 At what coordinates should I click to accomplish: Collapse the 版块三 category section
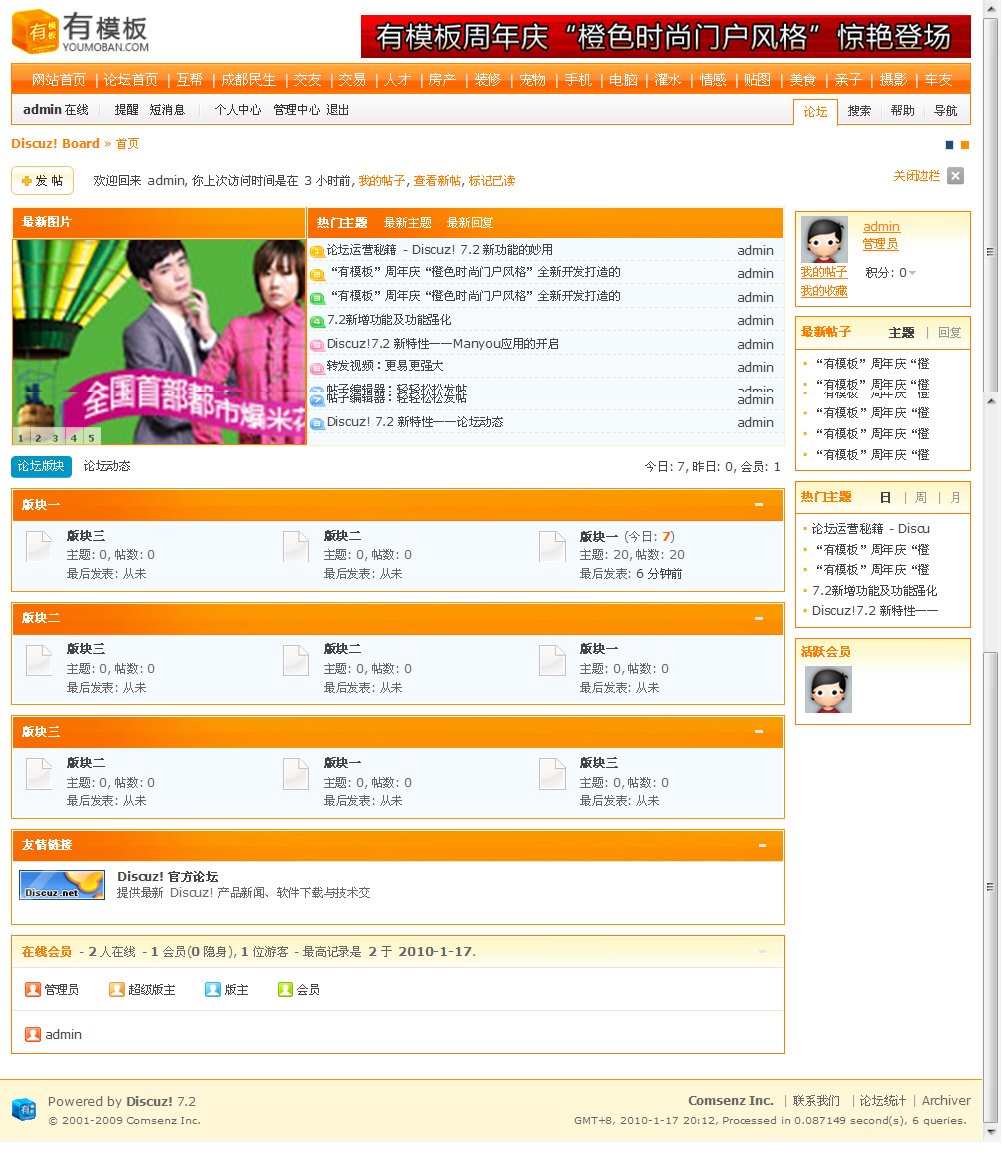click(x=759, y=731)
